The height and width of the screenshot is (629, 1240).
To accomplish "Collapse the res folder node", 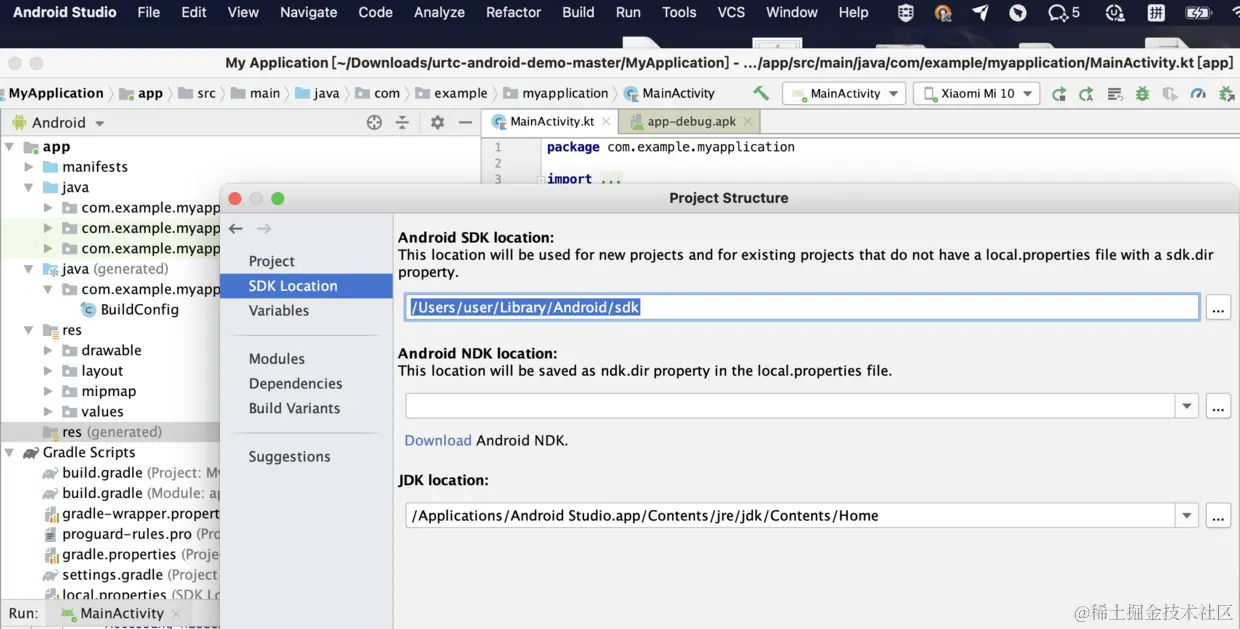I will click(29, 330).
